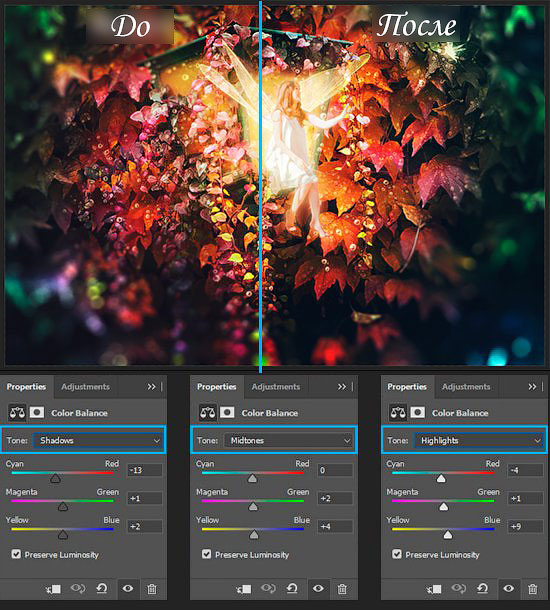Click Magenta-Green value field showing +2
Viewport: 550px width, 610px height.
tap(335, 498)
